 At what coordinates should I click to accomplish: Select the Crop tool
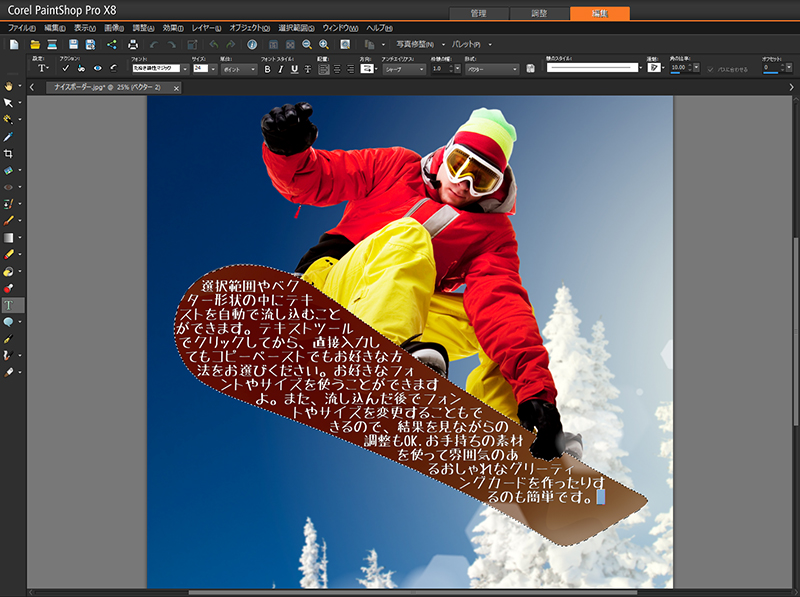click(x=8, y=154)
